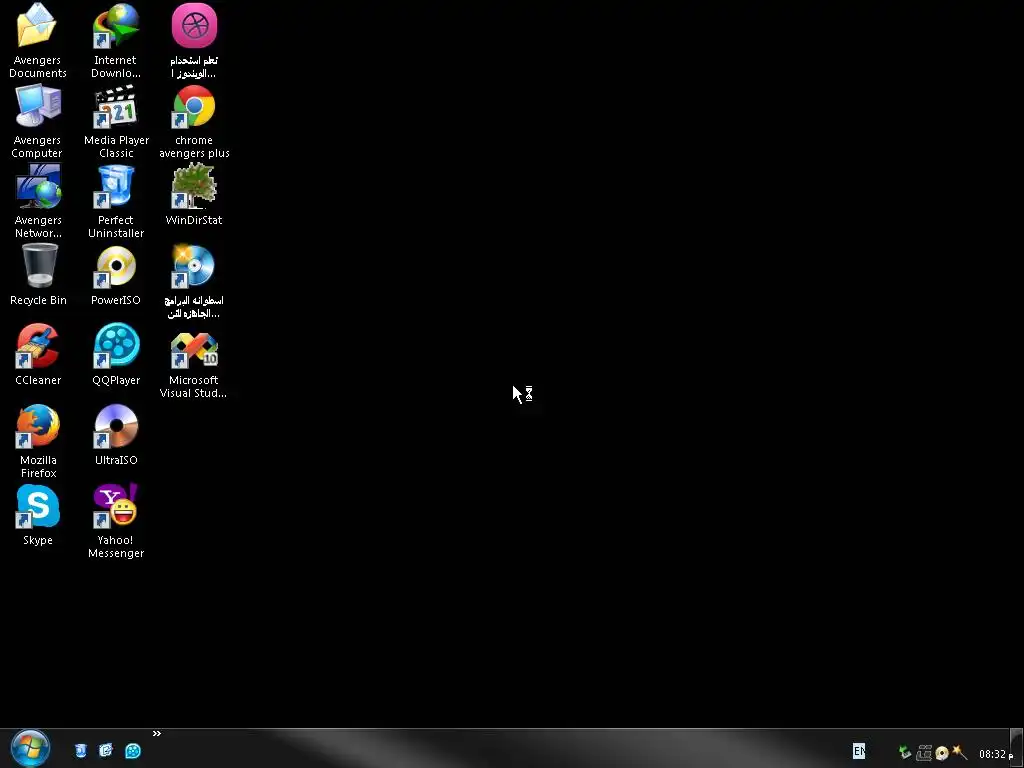The height and width of the screenshot is (768, 1024).
Task: Select the chrome avengers plus shortcut
Action: (194, 106)
